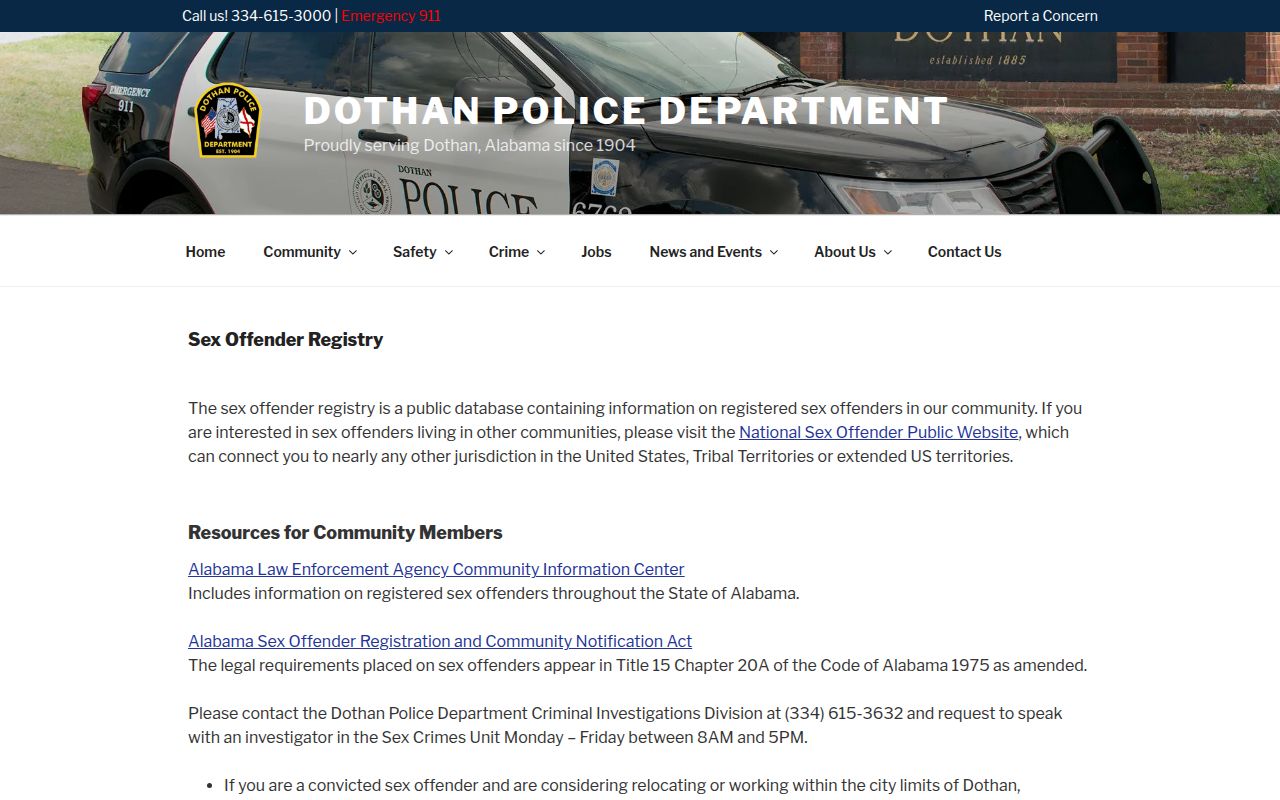Click the red Emergency 911 text
Image resolution: width=1280 pixels, height=800 pixels.
pos(391,16)
